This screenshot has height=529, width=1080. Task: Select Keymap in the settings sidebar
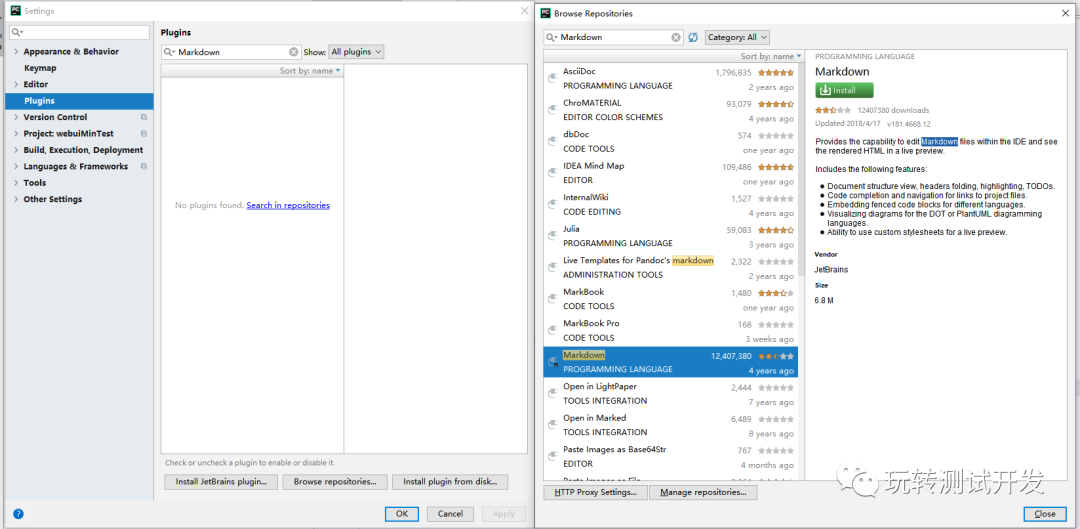coord(40,68)
